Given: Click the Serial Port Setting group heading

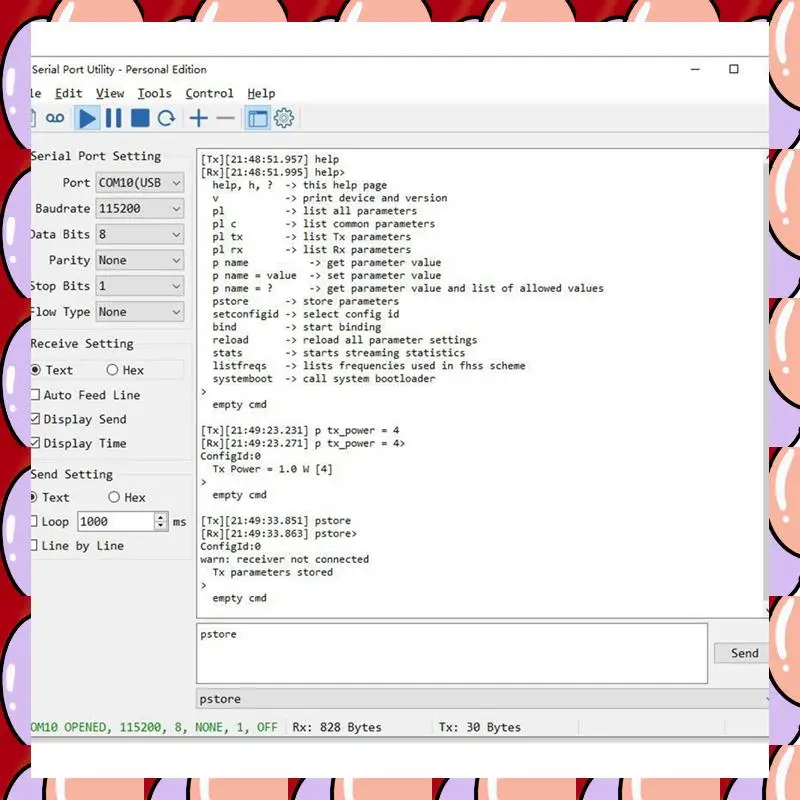Looking at the screenshot, I should [x=96, y=156].
